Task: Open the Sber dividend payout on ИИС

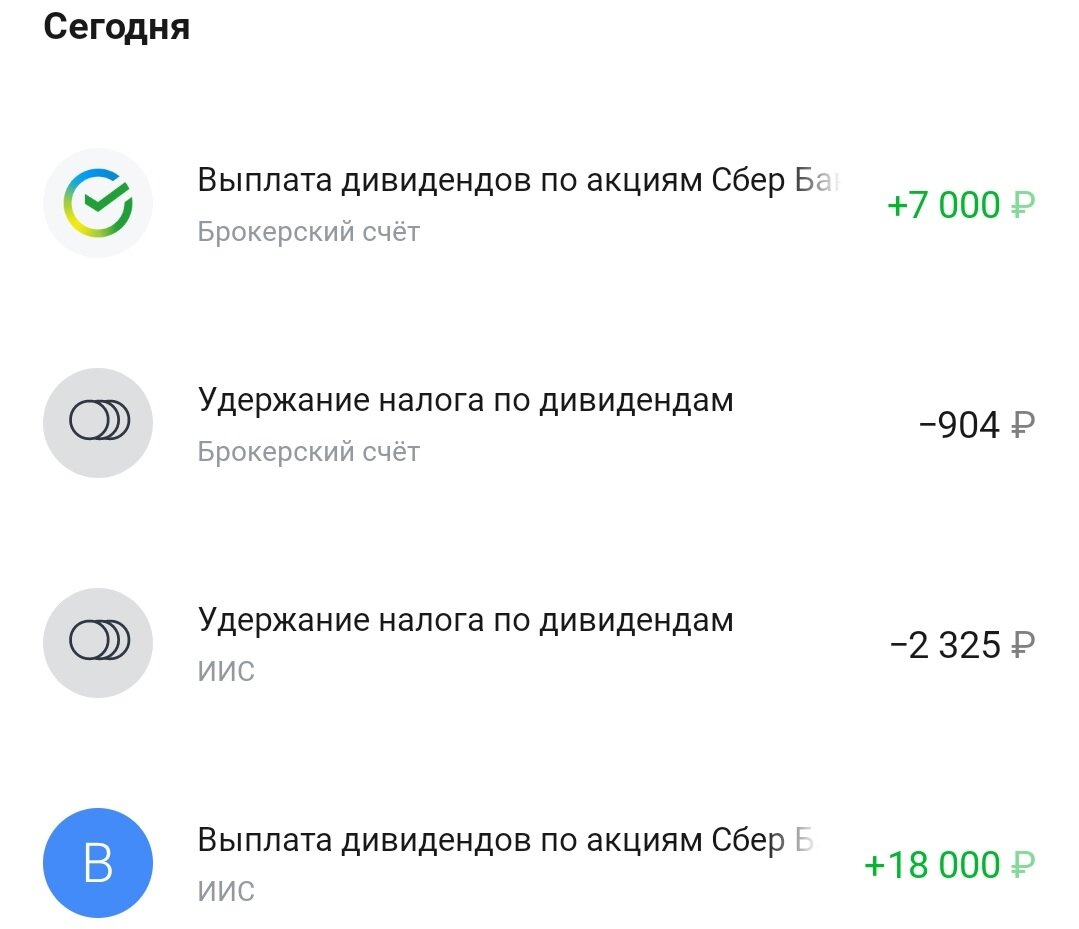Action: point(540,863)
